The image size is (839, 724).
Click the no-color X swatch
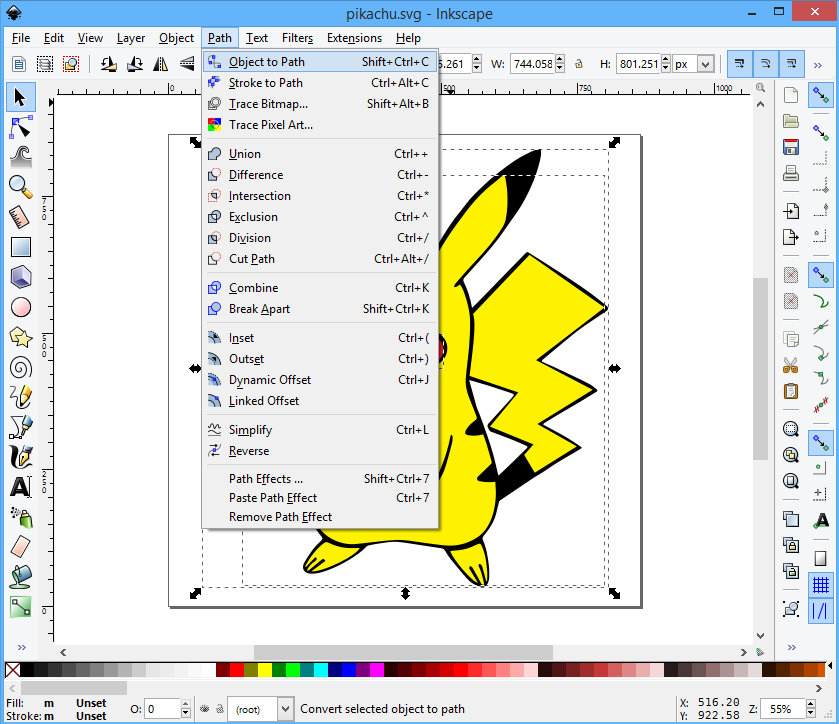[x=12, y=669]
